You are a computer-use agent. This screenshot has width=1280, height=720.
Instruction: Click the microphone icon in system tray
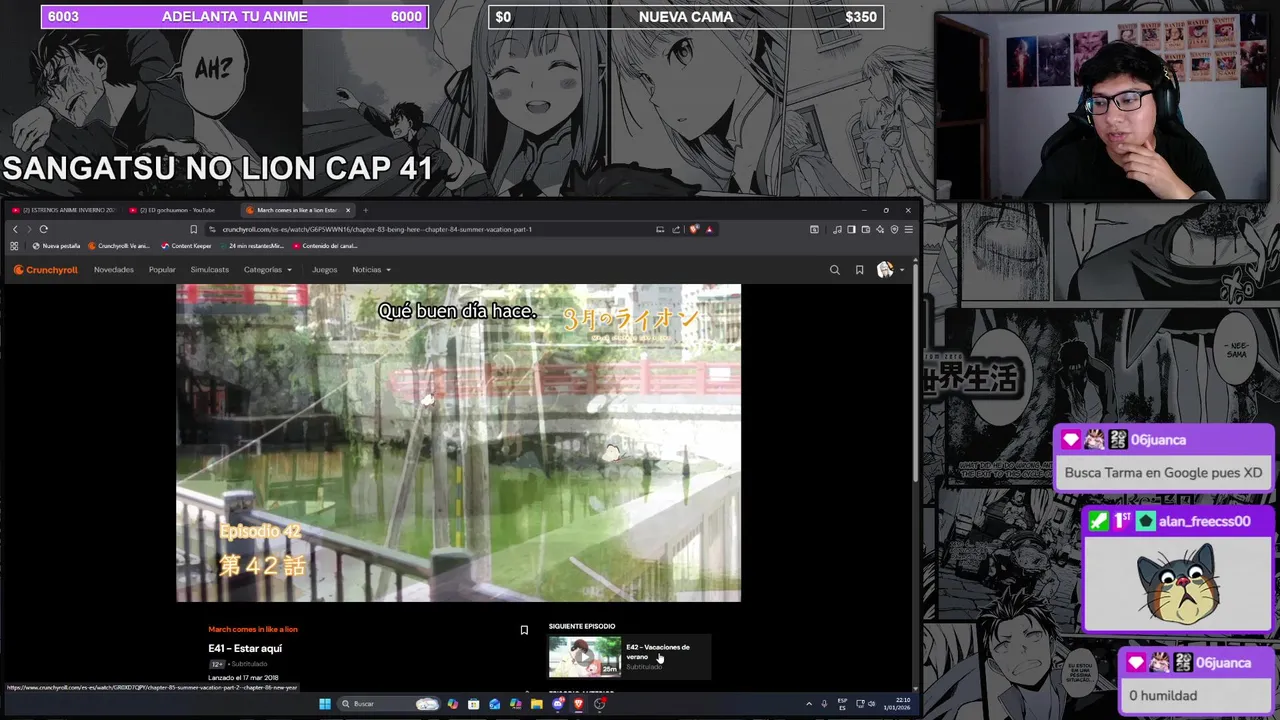tap(824, 704)
